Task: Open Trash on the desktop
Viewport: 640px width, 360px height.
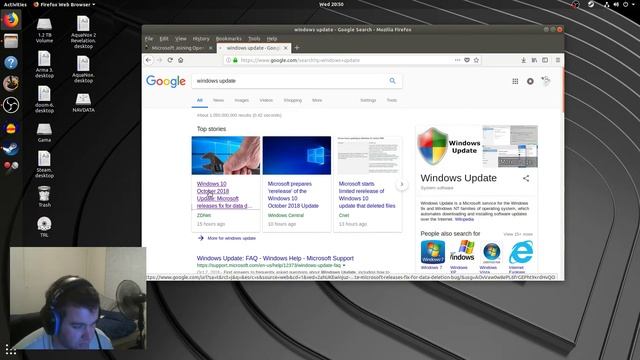Action: [44, 196]
